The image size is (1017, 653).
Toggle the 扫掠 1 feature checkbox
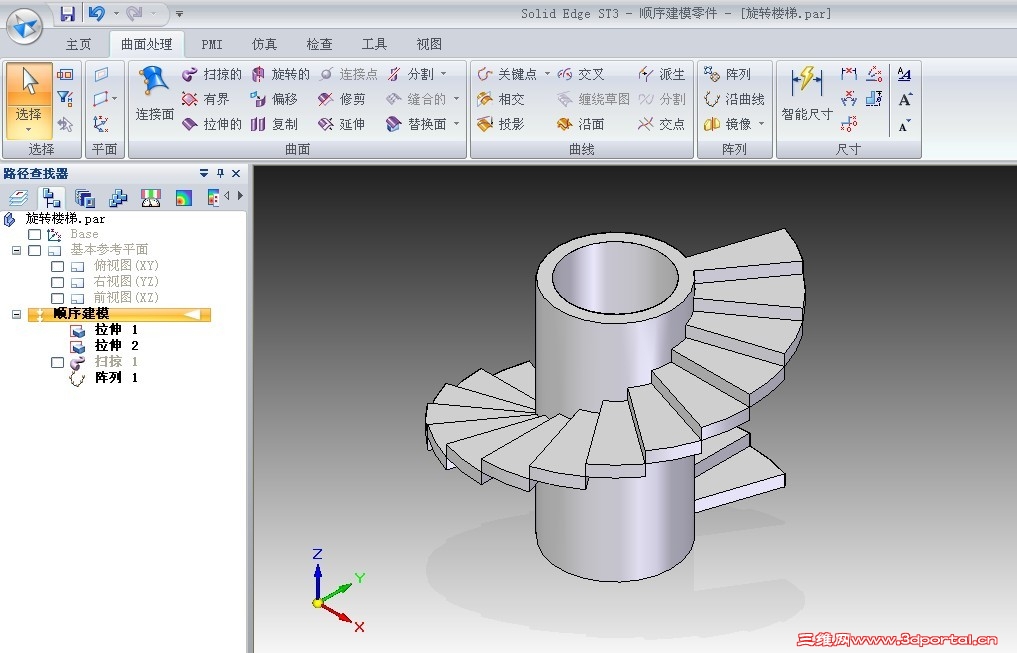[x=58, y=362]
